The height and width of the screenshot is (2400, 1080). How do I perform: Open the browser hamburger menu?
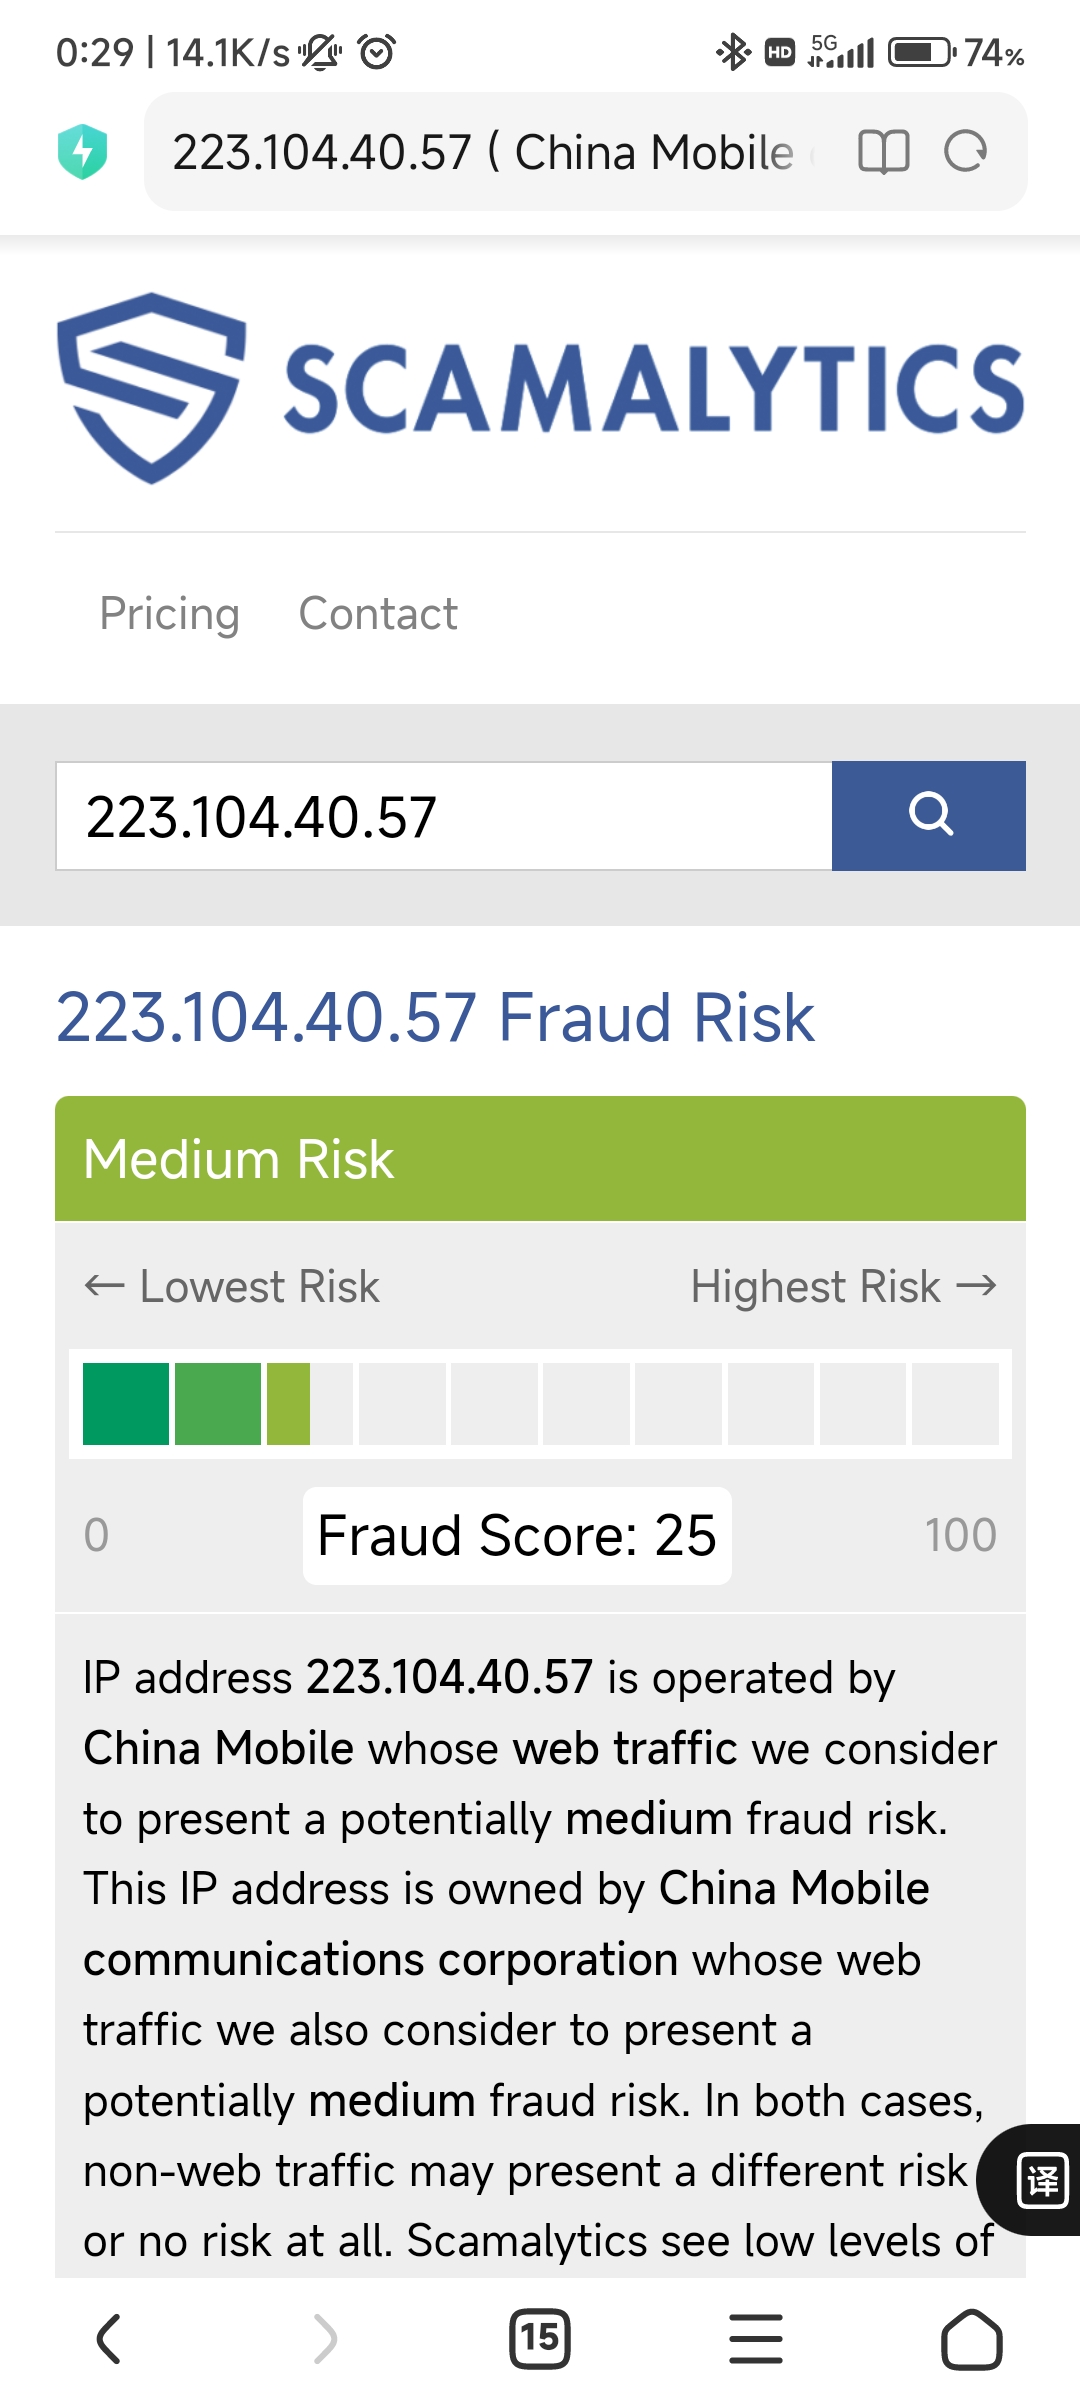(756, 2339)
